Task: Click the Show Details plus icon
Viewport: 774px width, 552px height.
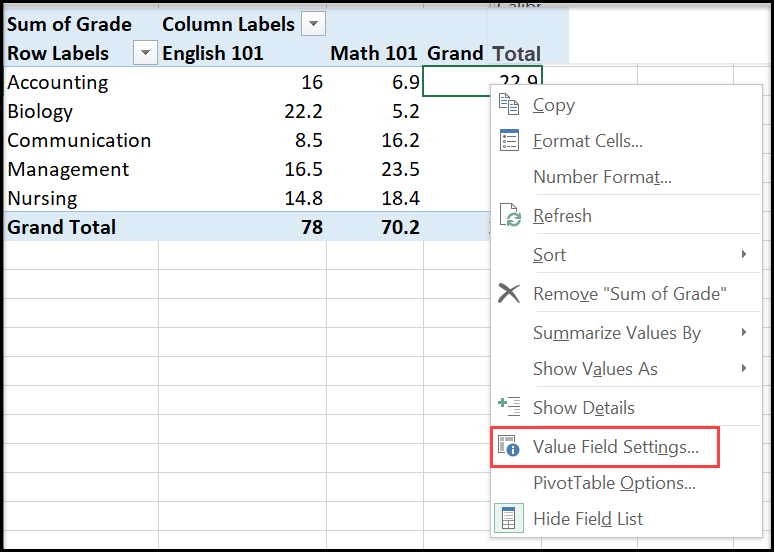Action: [509, 406]
